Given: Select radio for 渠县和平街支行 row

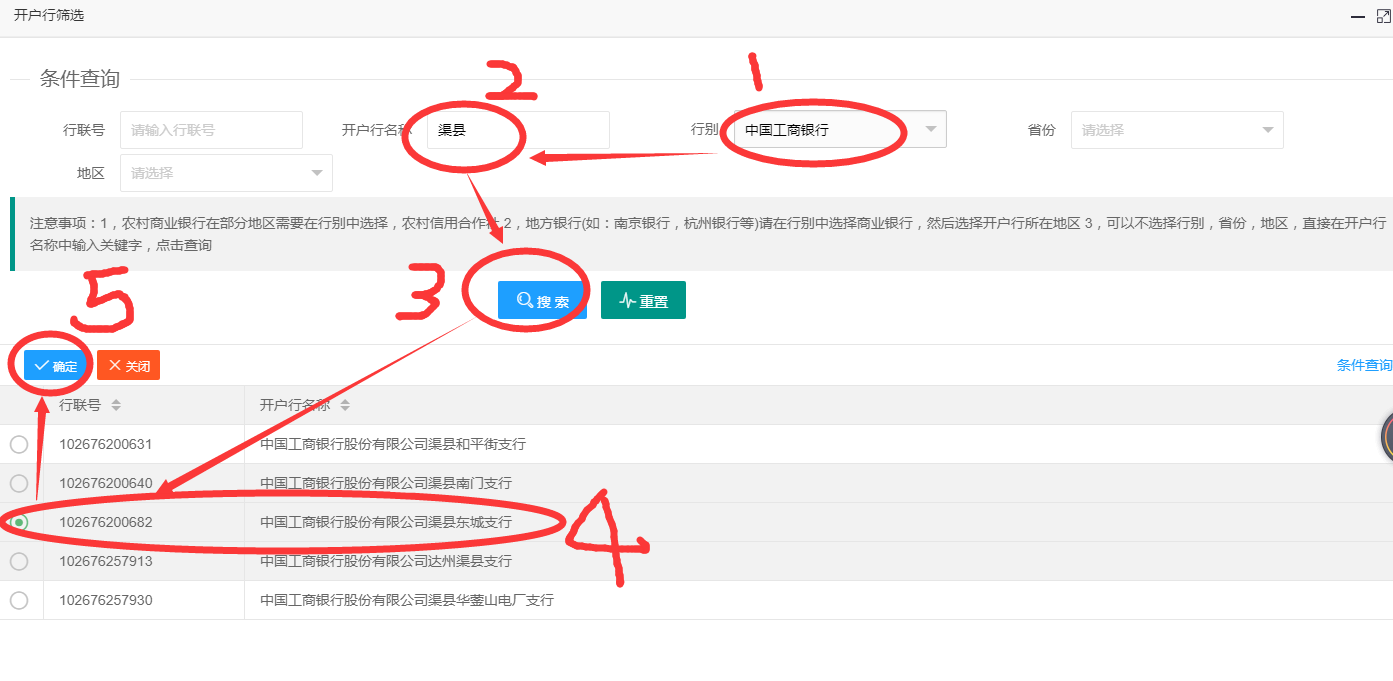Looking at the screenshot, I should pos(19,444).
